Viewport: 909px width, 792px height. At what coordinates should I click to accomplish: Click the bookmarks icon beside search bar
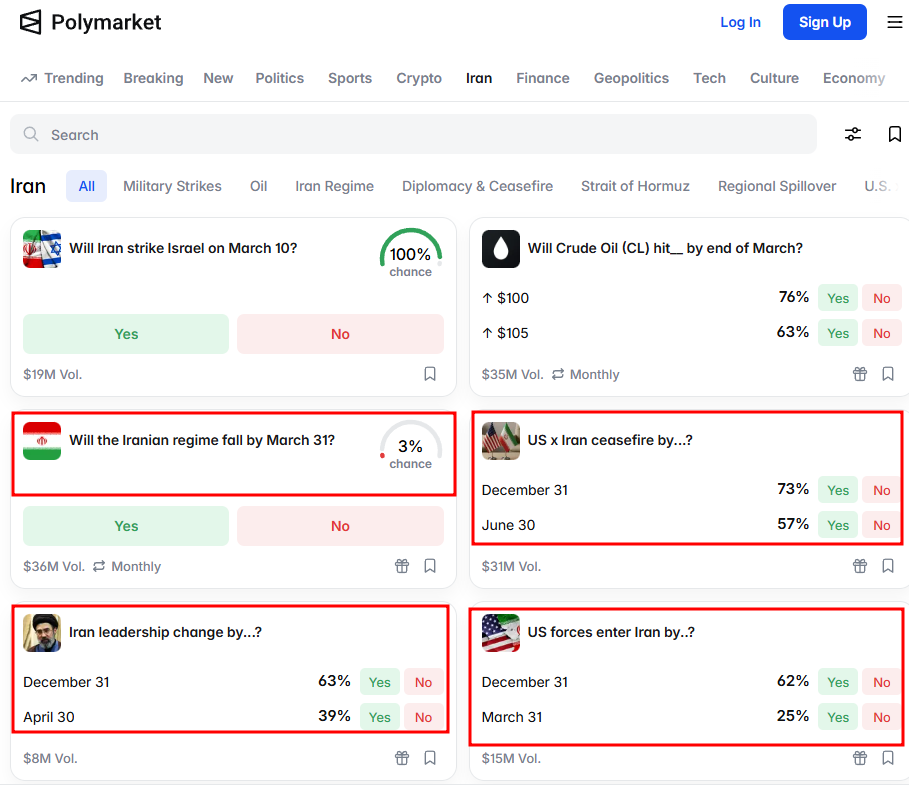894,134
